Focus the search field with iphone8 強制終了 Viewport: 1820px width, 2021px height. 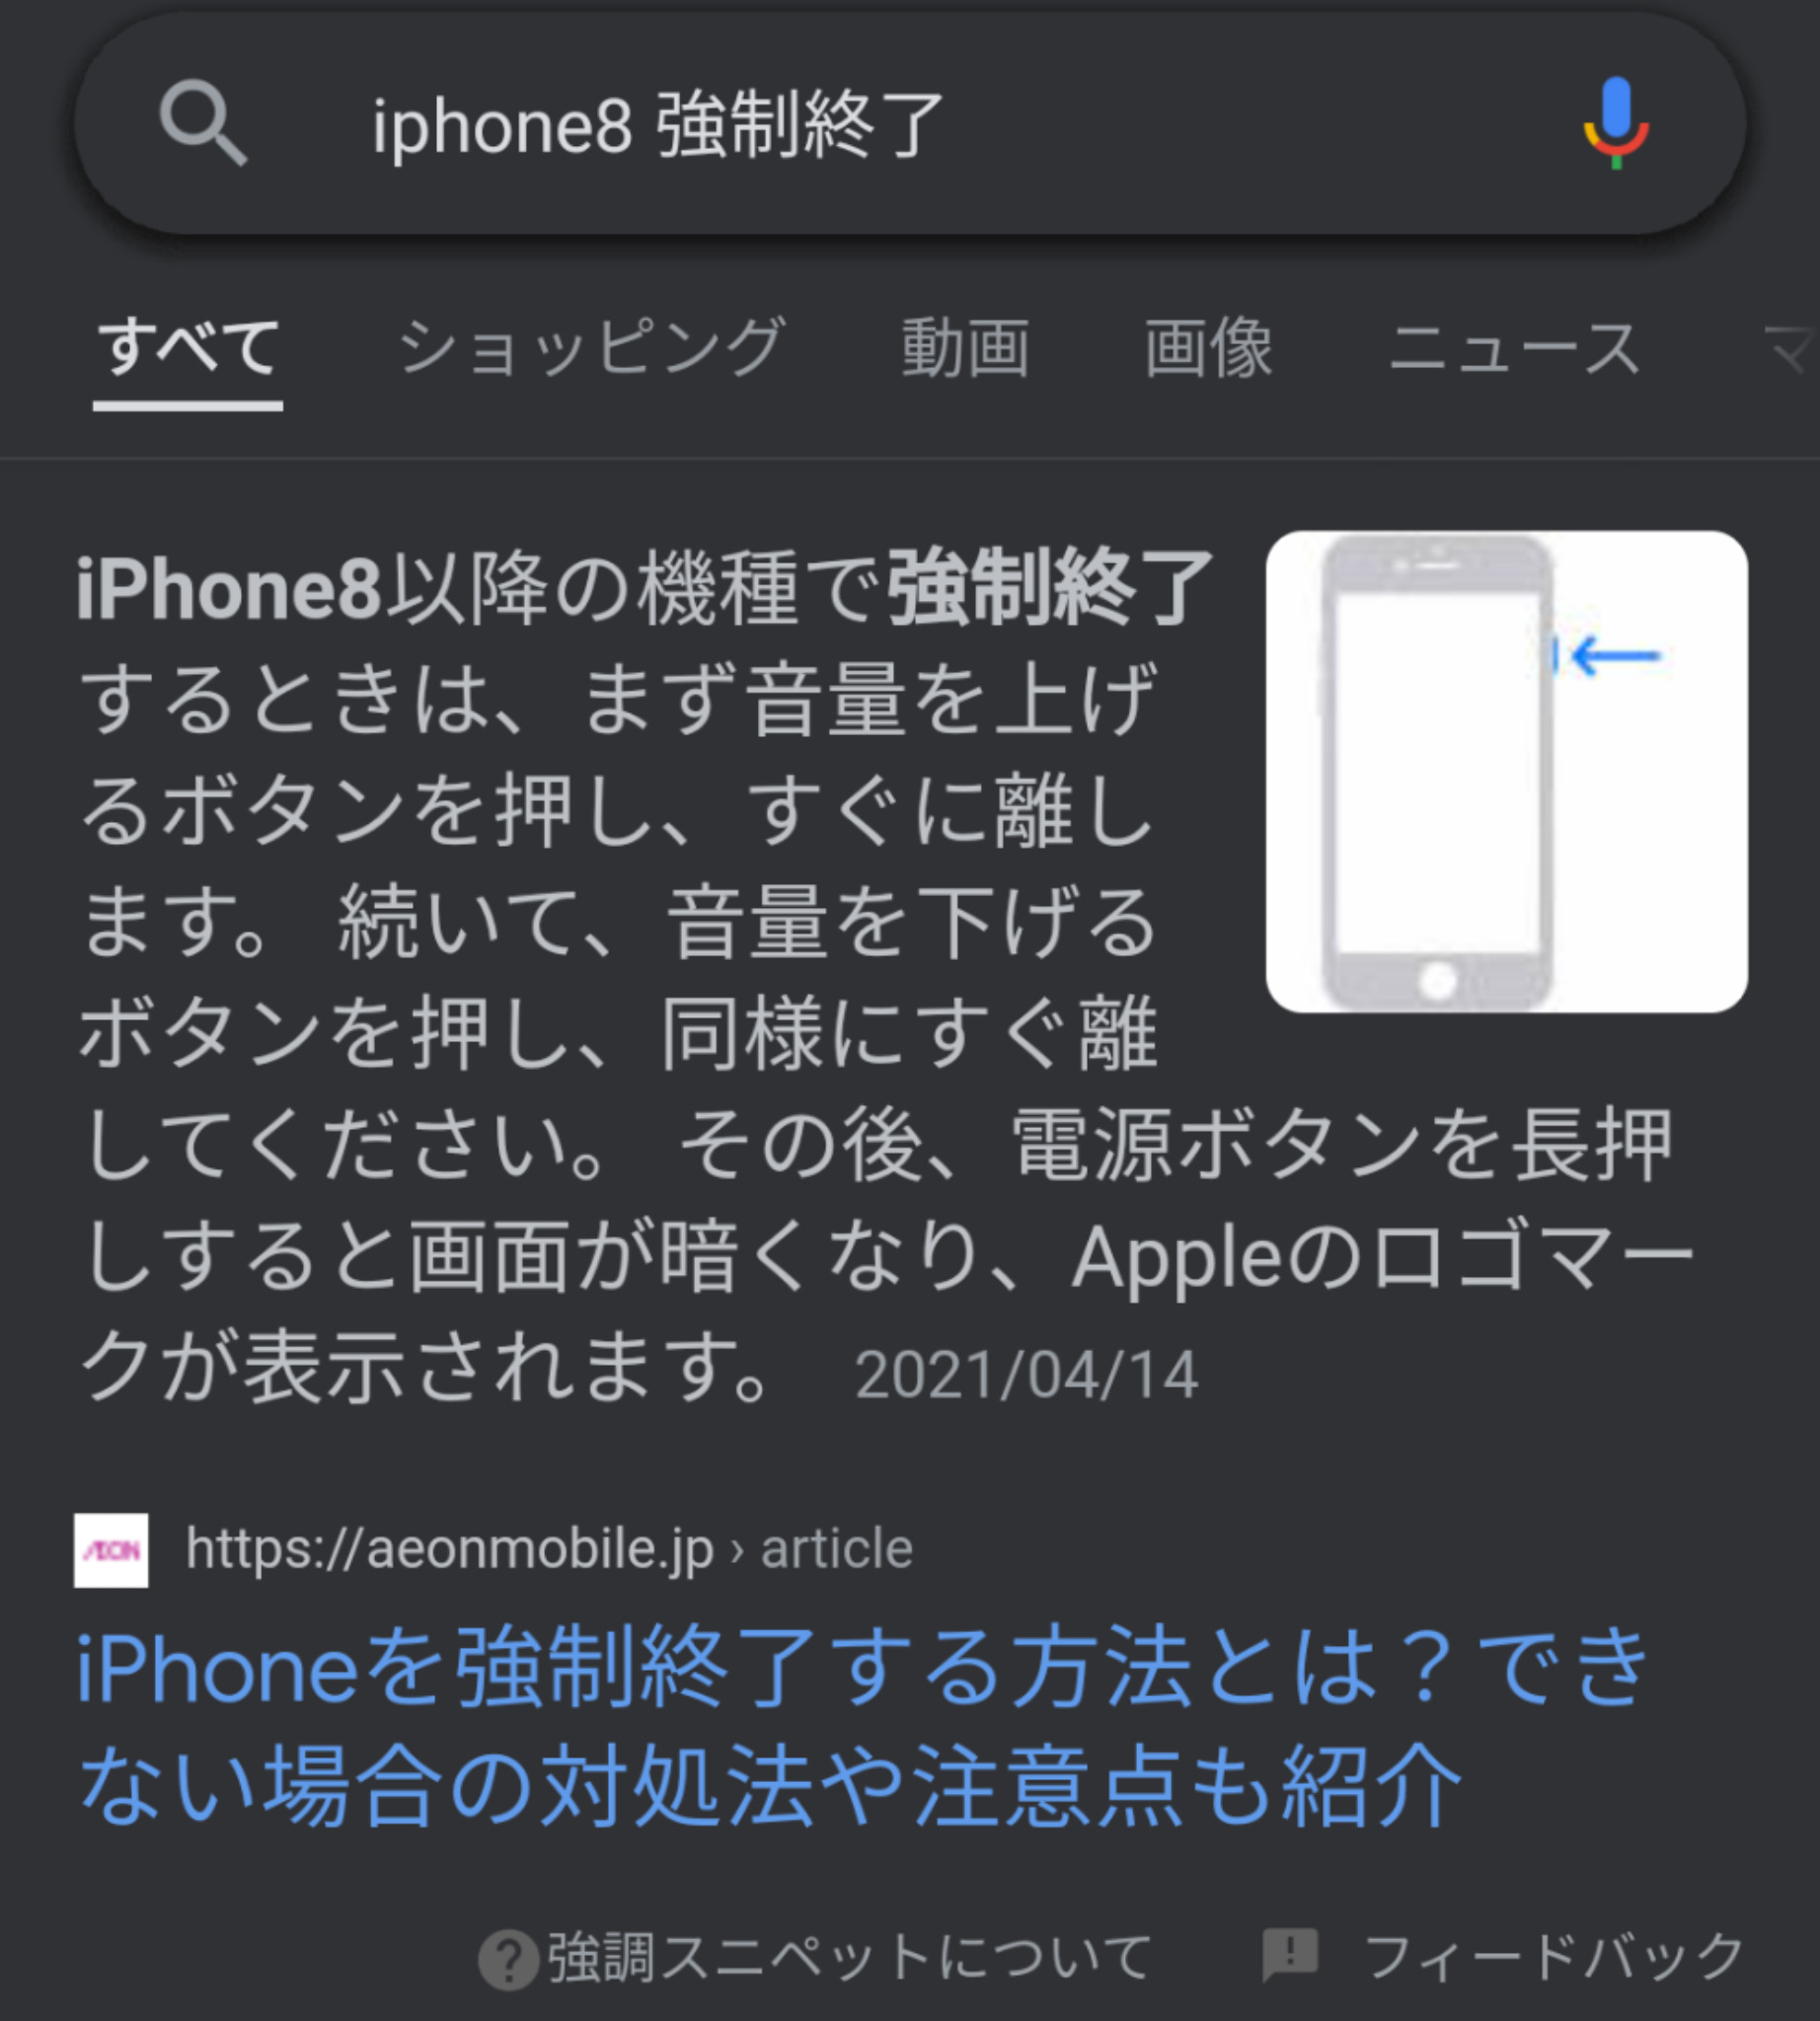(910, 125)
